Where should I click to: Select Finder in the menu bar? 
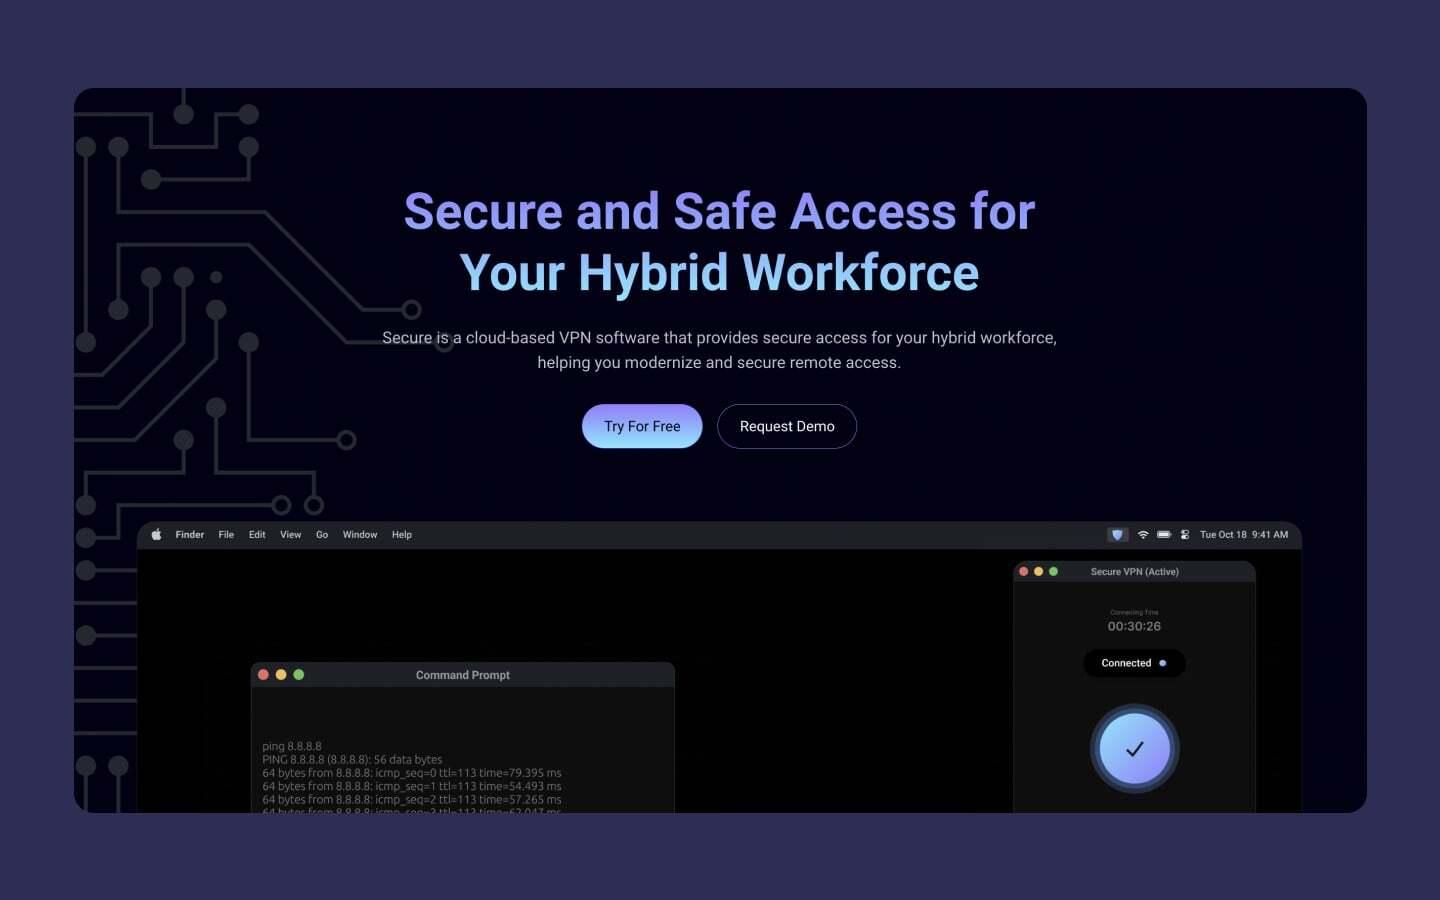click(x=189, y=534)
